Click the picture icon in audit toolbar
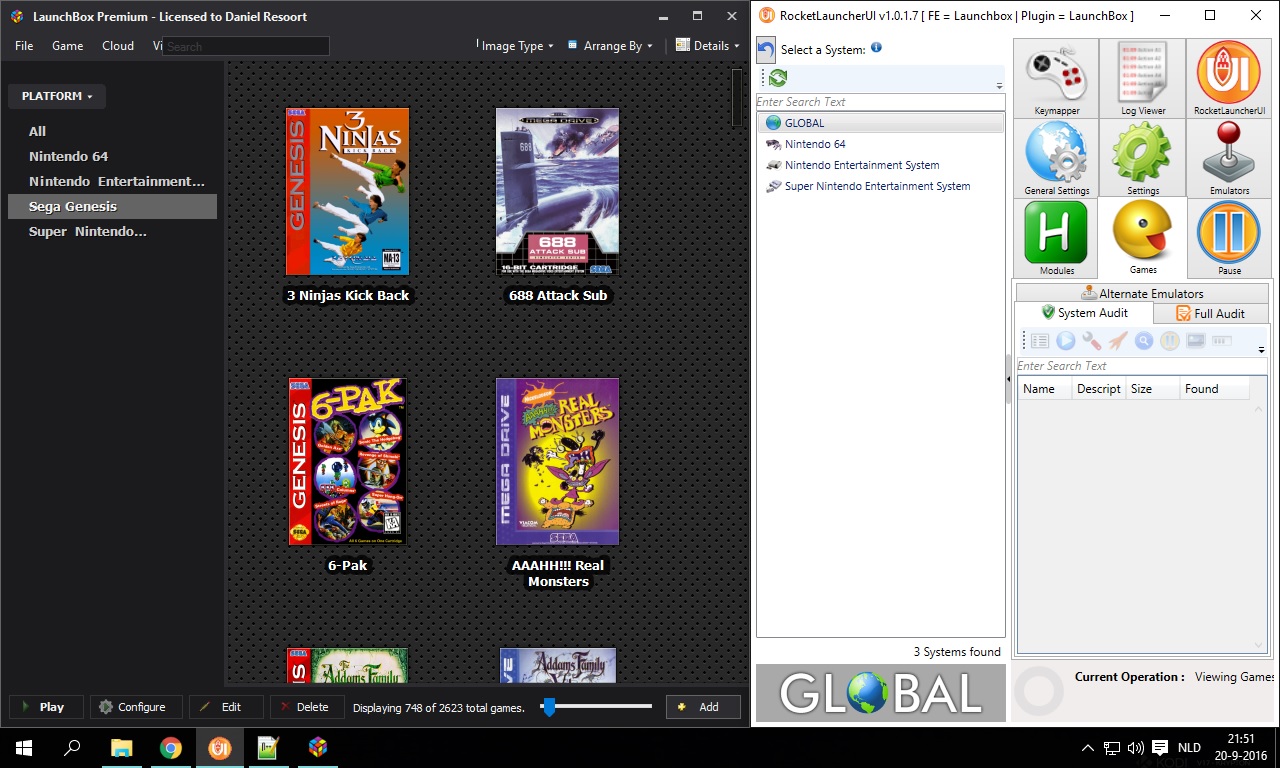The height and width of the screenshot is (768, 1280). click(1195, 341)
